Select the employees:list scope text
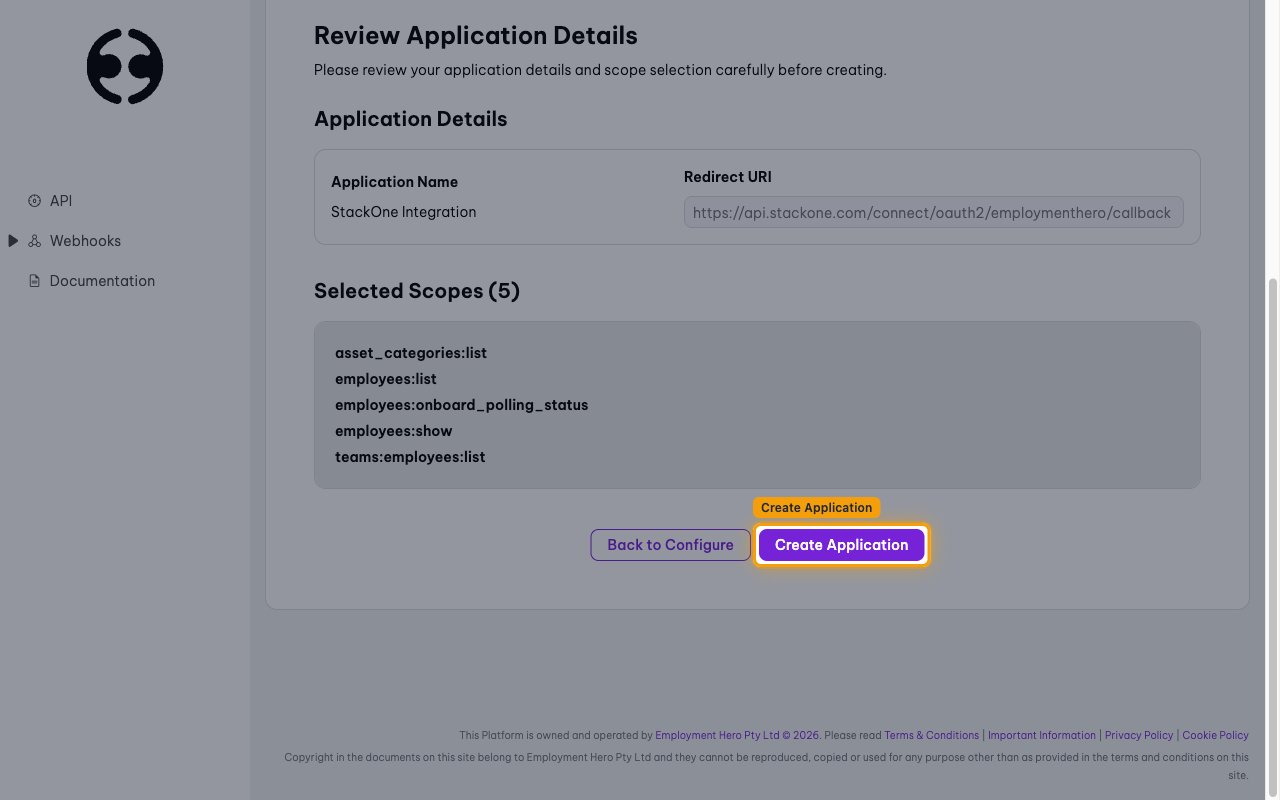Screen dimensions: 1280x800 386,379
